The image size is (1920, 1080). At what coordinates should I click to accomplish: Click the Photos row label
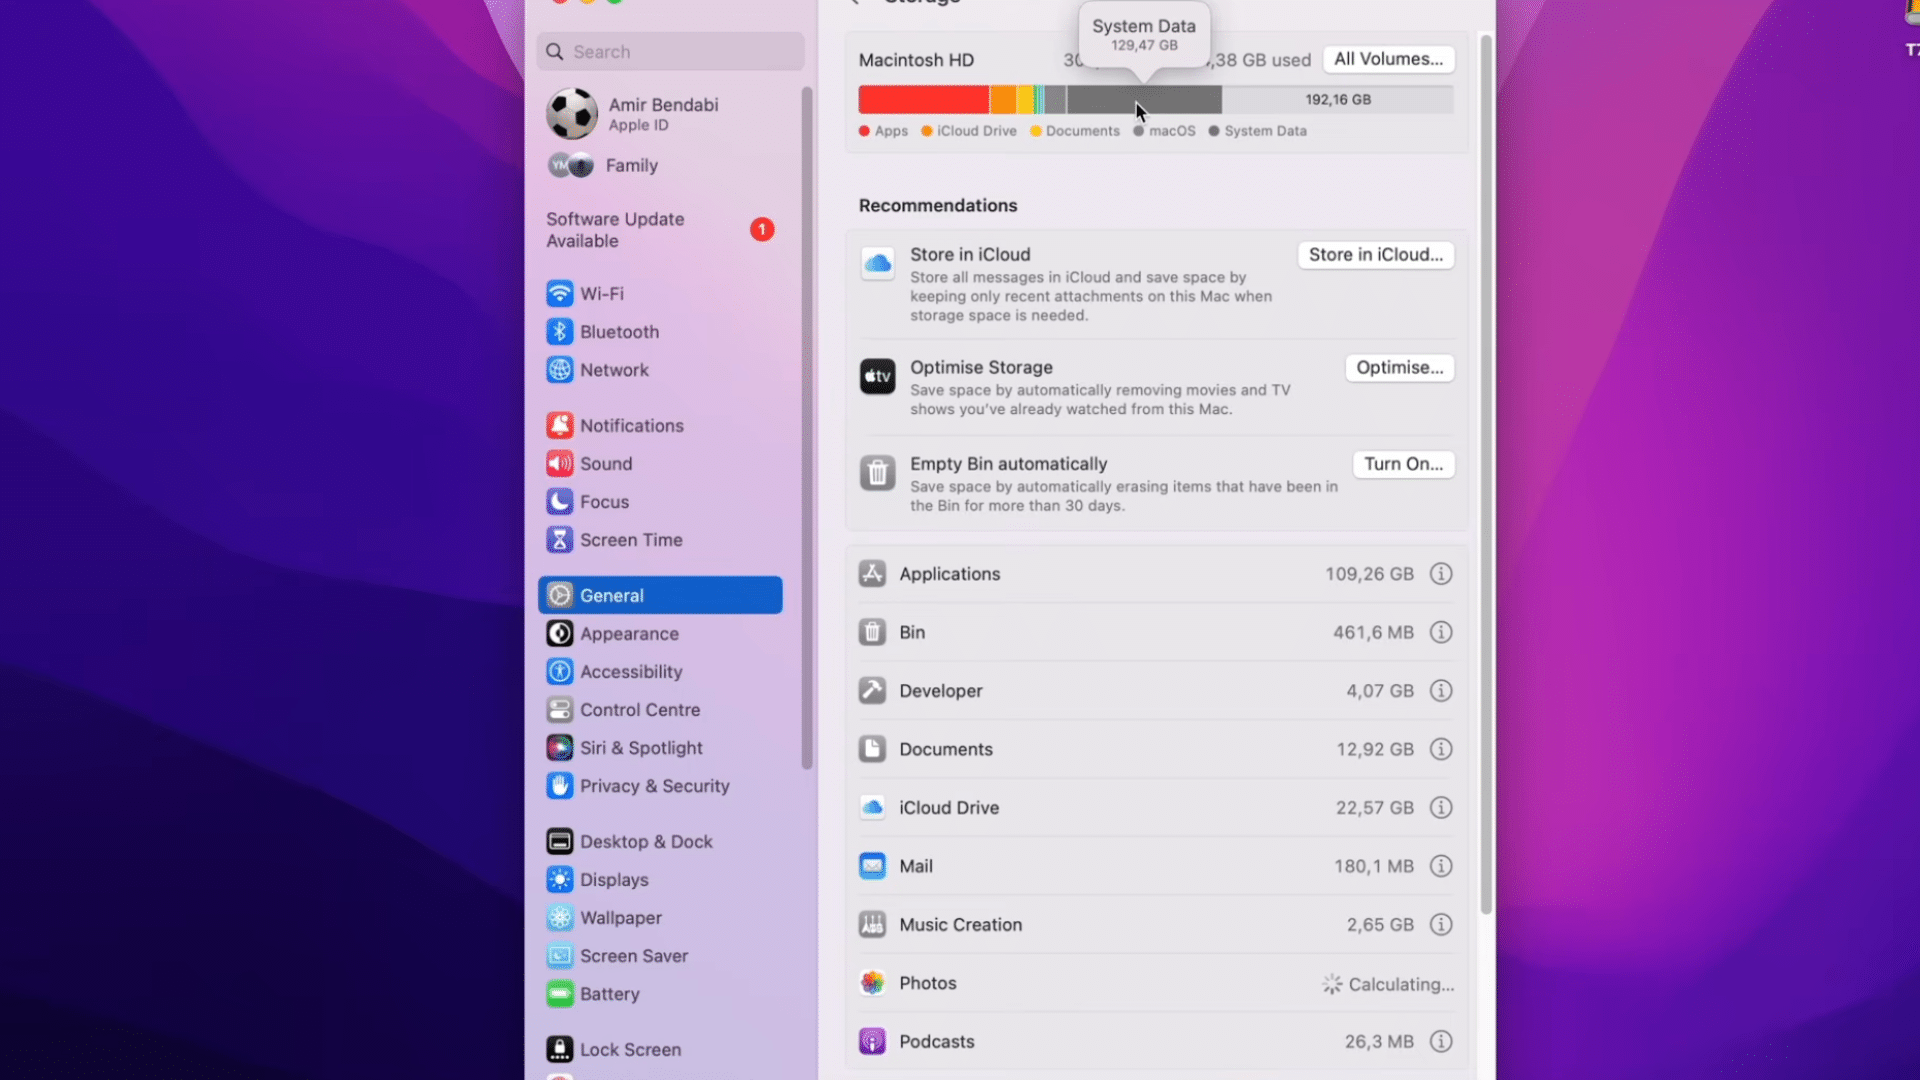pyautogui.click(x=928, y=983)
